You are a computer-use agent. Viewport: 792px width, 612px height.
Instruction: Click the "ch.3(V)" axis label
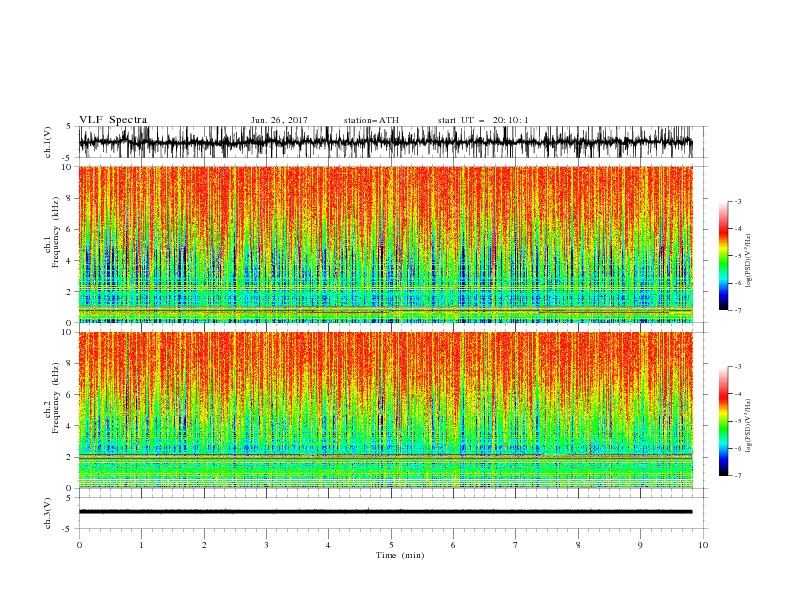coord(48,513)
